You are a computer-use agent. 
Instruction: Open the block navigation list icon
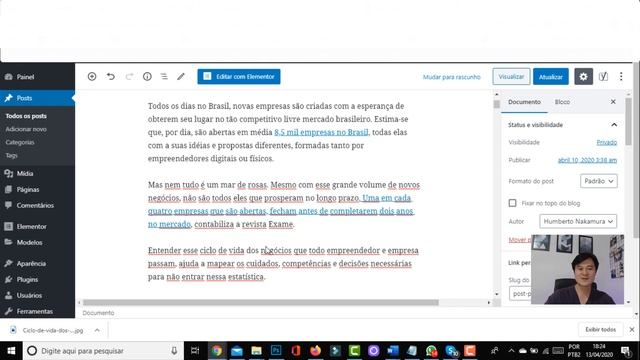(x=164, y=76)
